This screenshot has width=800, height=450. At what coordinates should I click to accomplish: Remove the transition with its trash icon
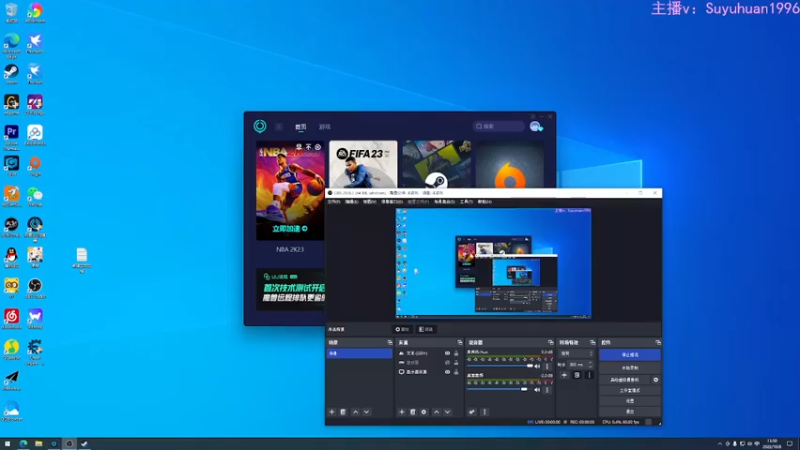[577, 375]
